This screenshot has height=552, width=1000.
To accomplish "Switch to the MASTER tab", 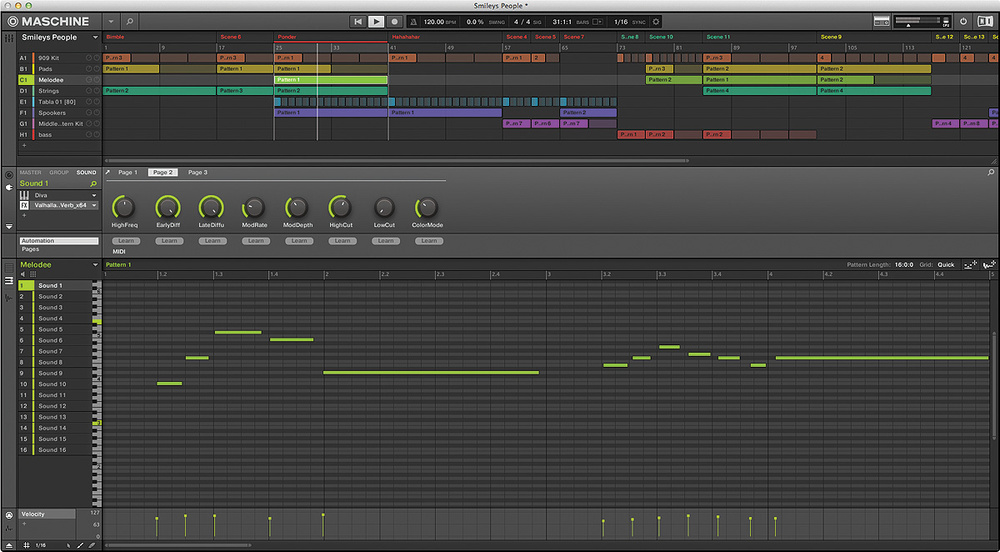I will pyautogui.click(x=30, y=173).
